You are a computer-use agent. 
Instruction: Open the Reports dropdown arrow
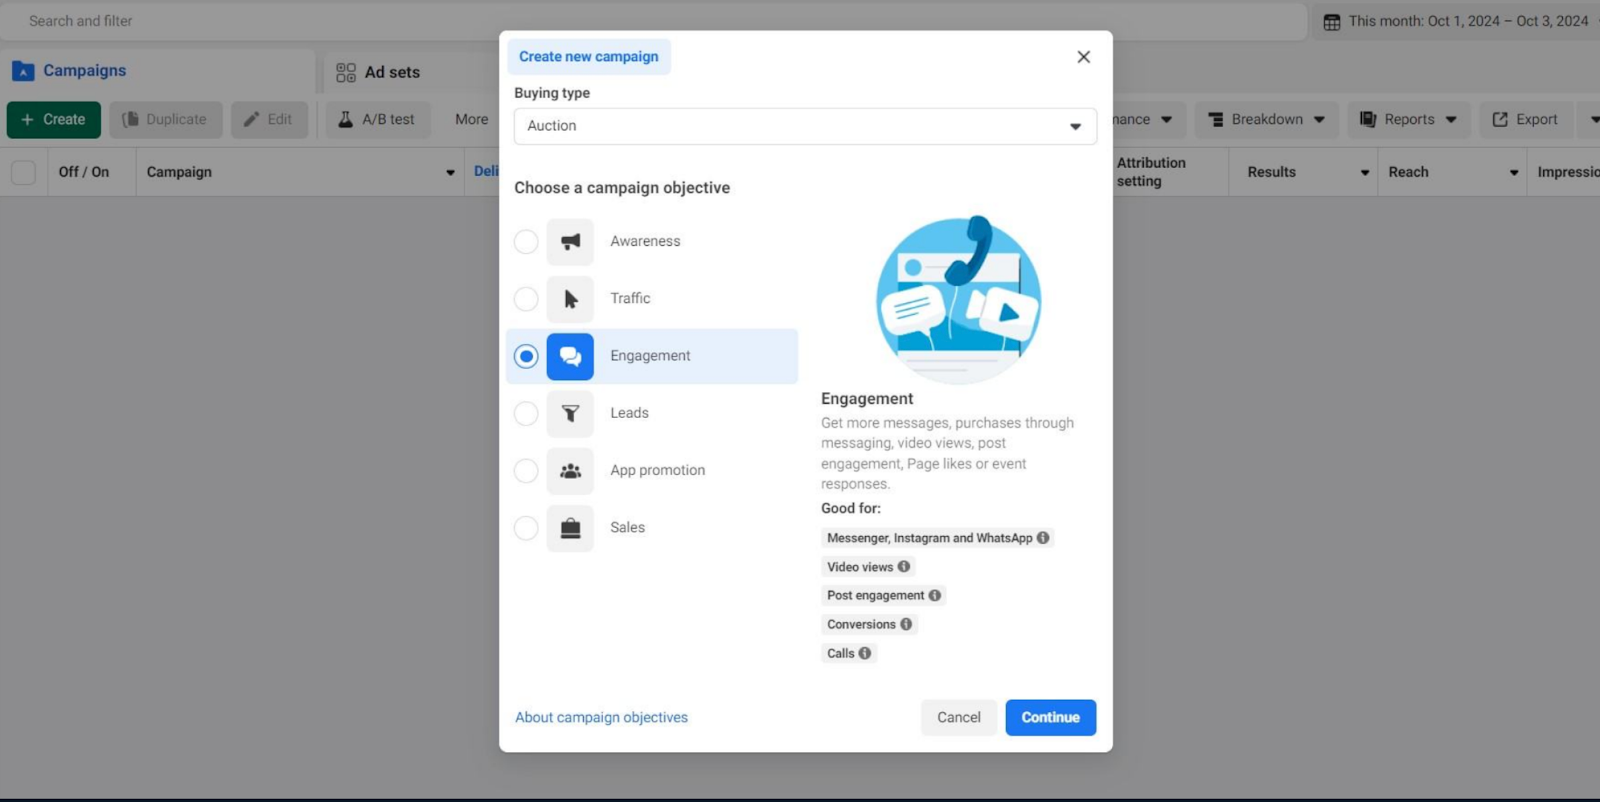coord(1451,120)
